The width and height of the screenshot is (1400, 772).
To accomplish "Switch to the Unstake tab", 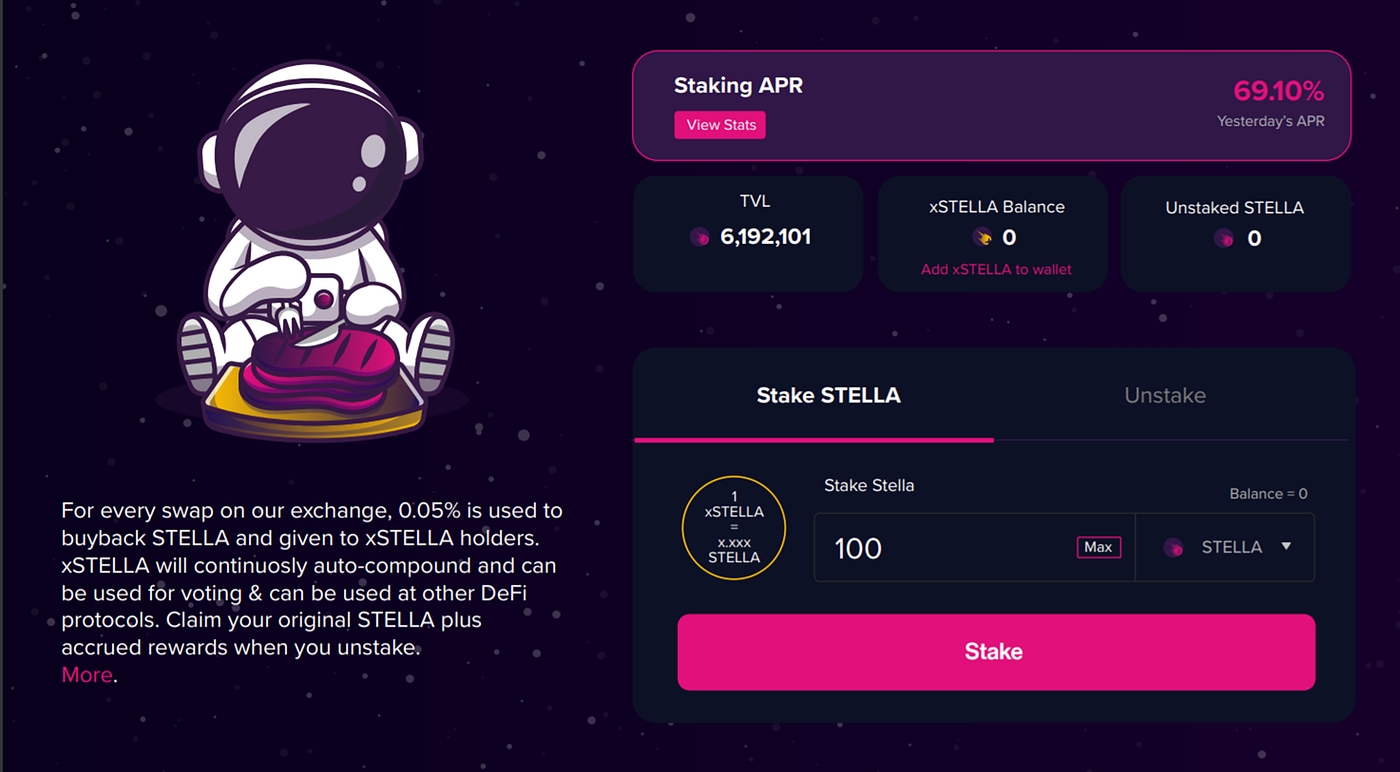I will click(x=1165, y=395).
